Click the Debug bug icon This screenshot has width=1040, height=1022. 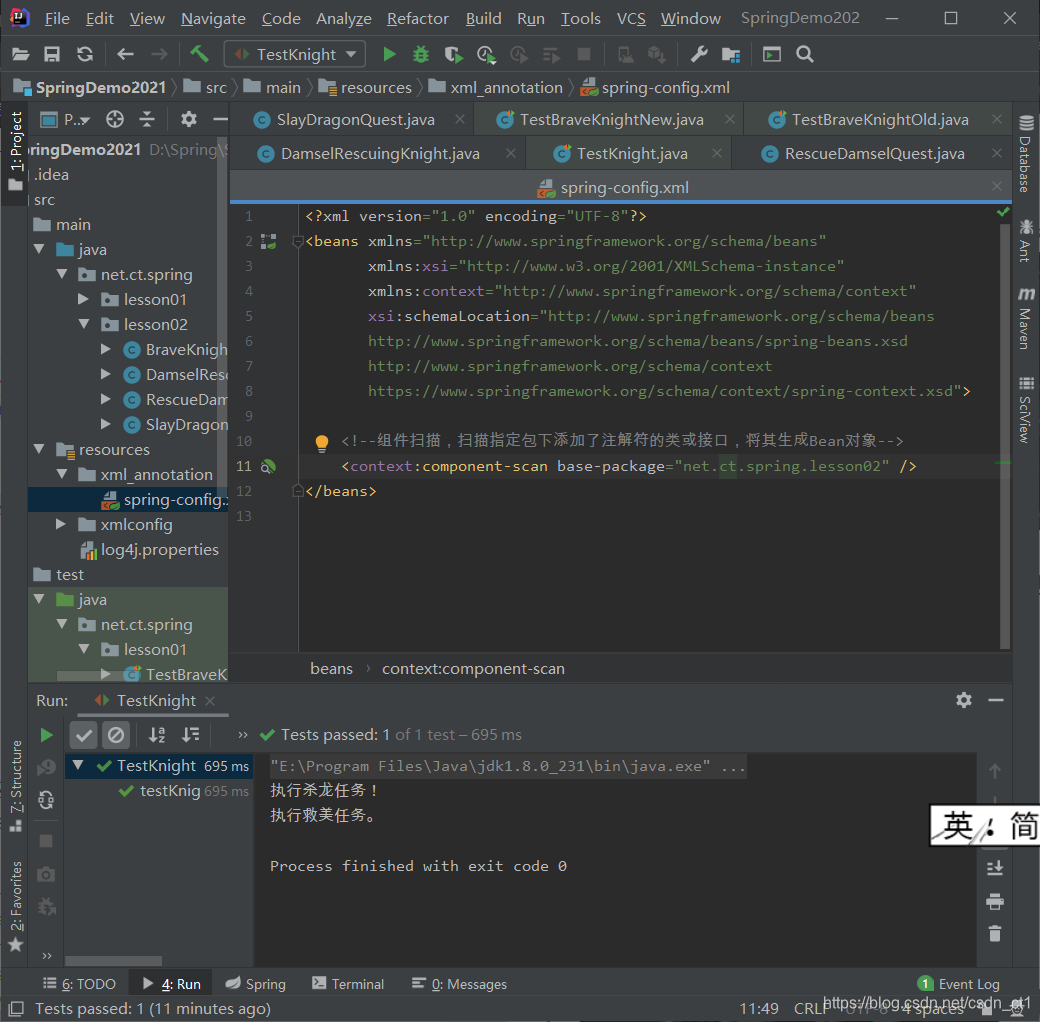pos(421,54)
